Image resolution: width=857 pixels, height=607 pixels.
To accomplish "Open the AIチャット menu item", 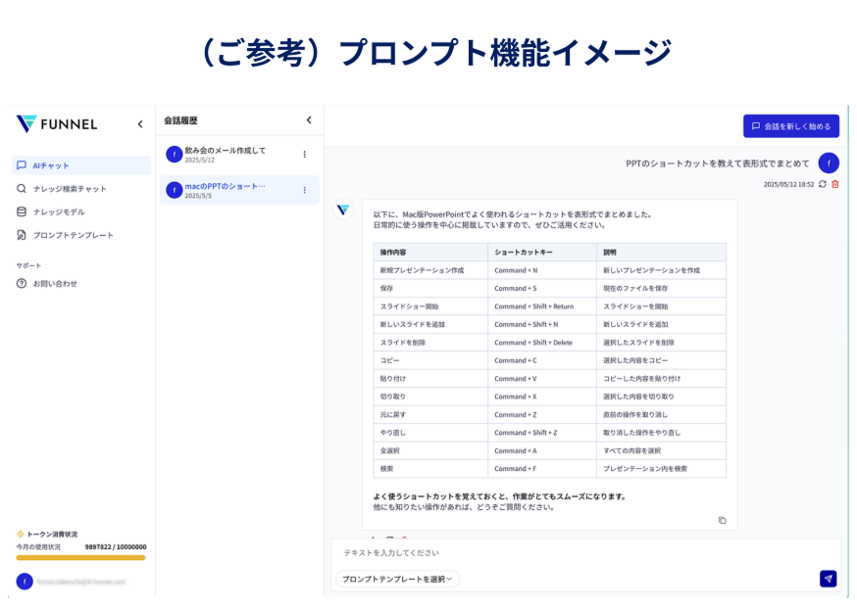I will (x=81, y=166).
